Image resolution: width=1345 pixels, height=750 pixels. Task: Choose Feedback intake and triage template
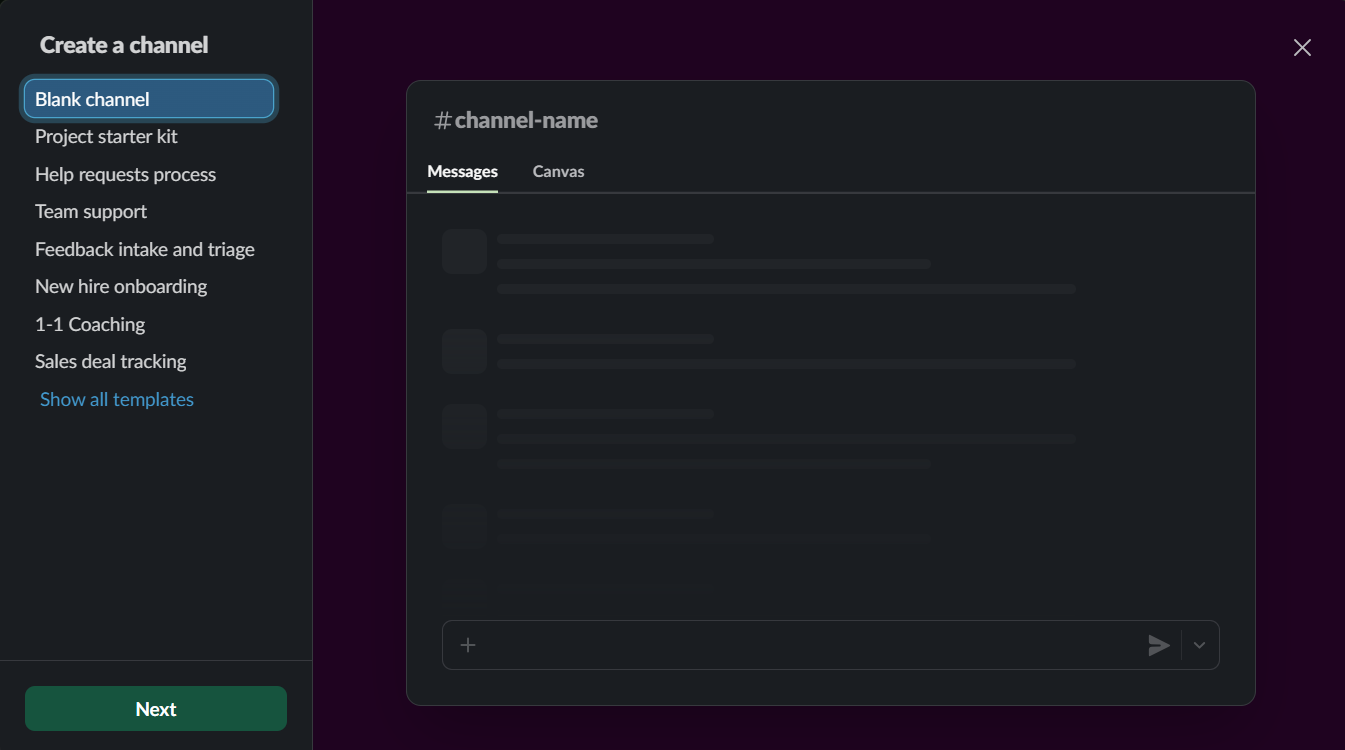(145, 249)
